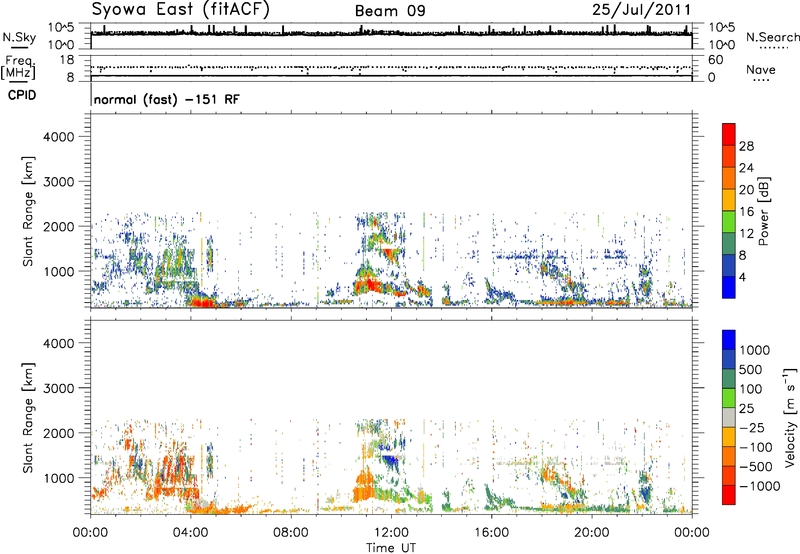Click the '-500' tick on Velocity scale

[x=756, y=467]
